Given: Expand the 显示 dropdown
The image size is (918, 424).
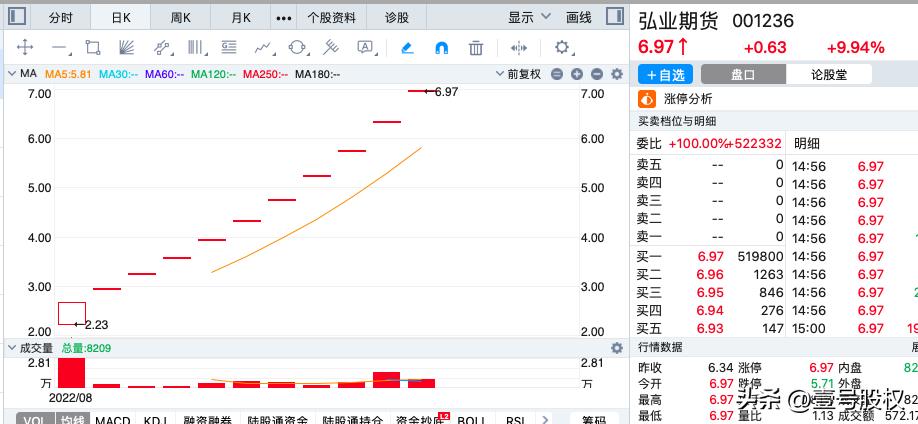Looking at the screenshot, I should [x=529, y=18].
